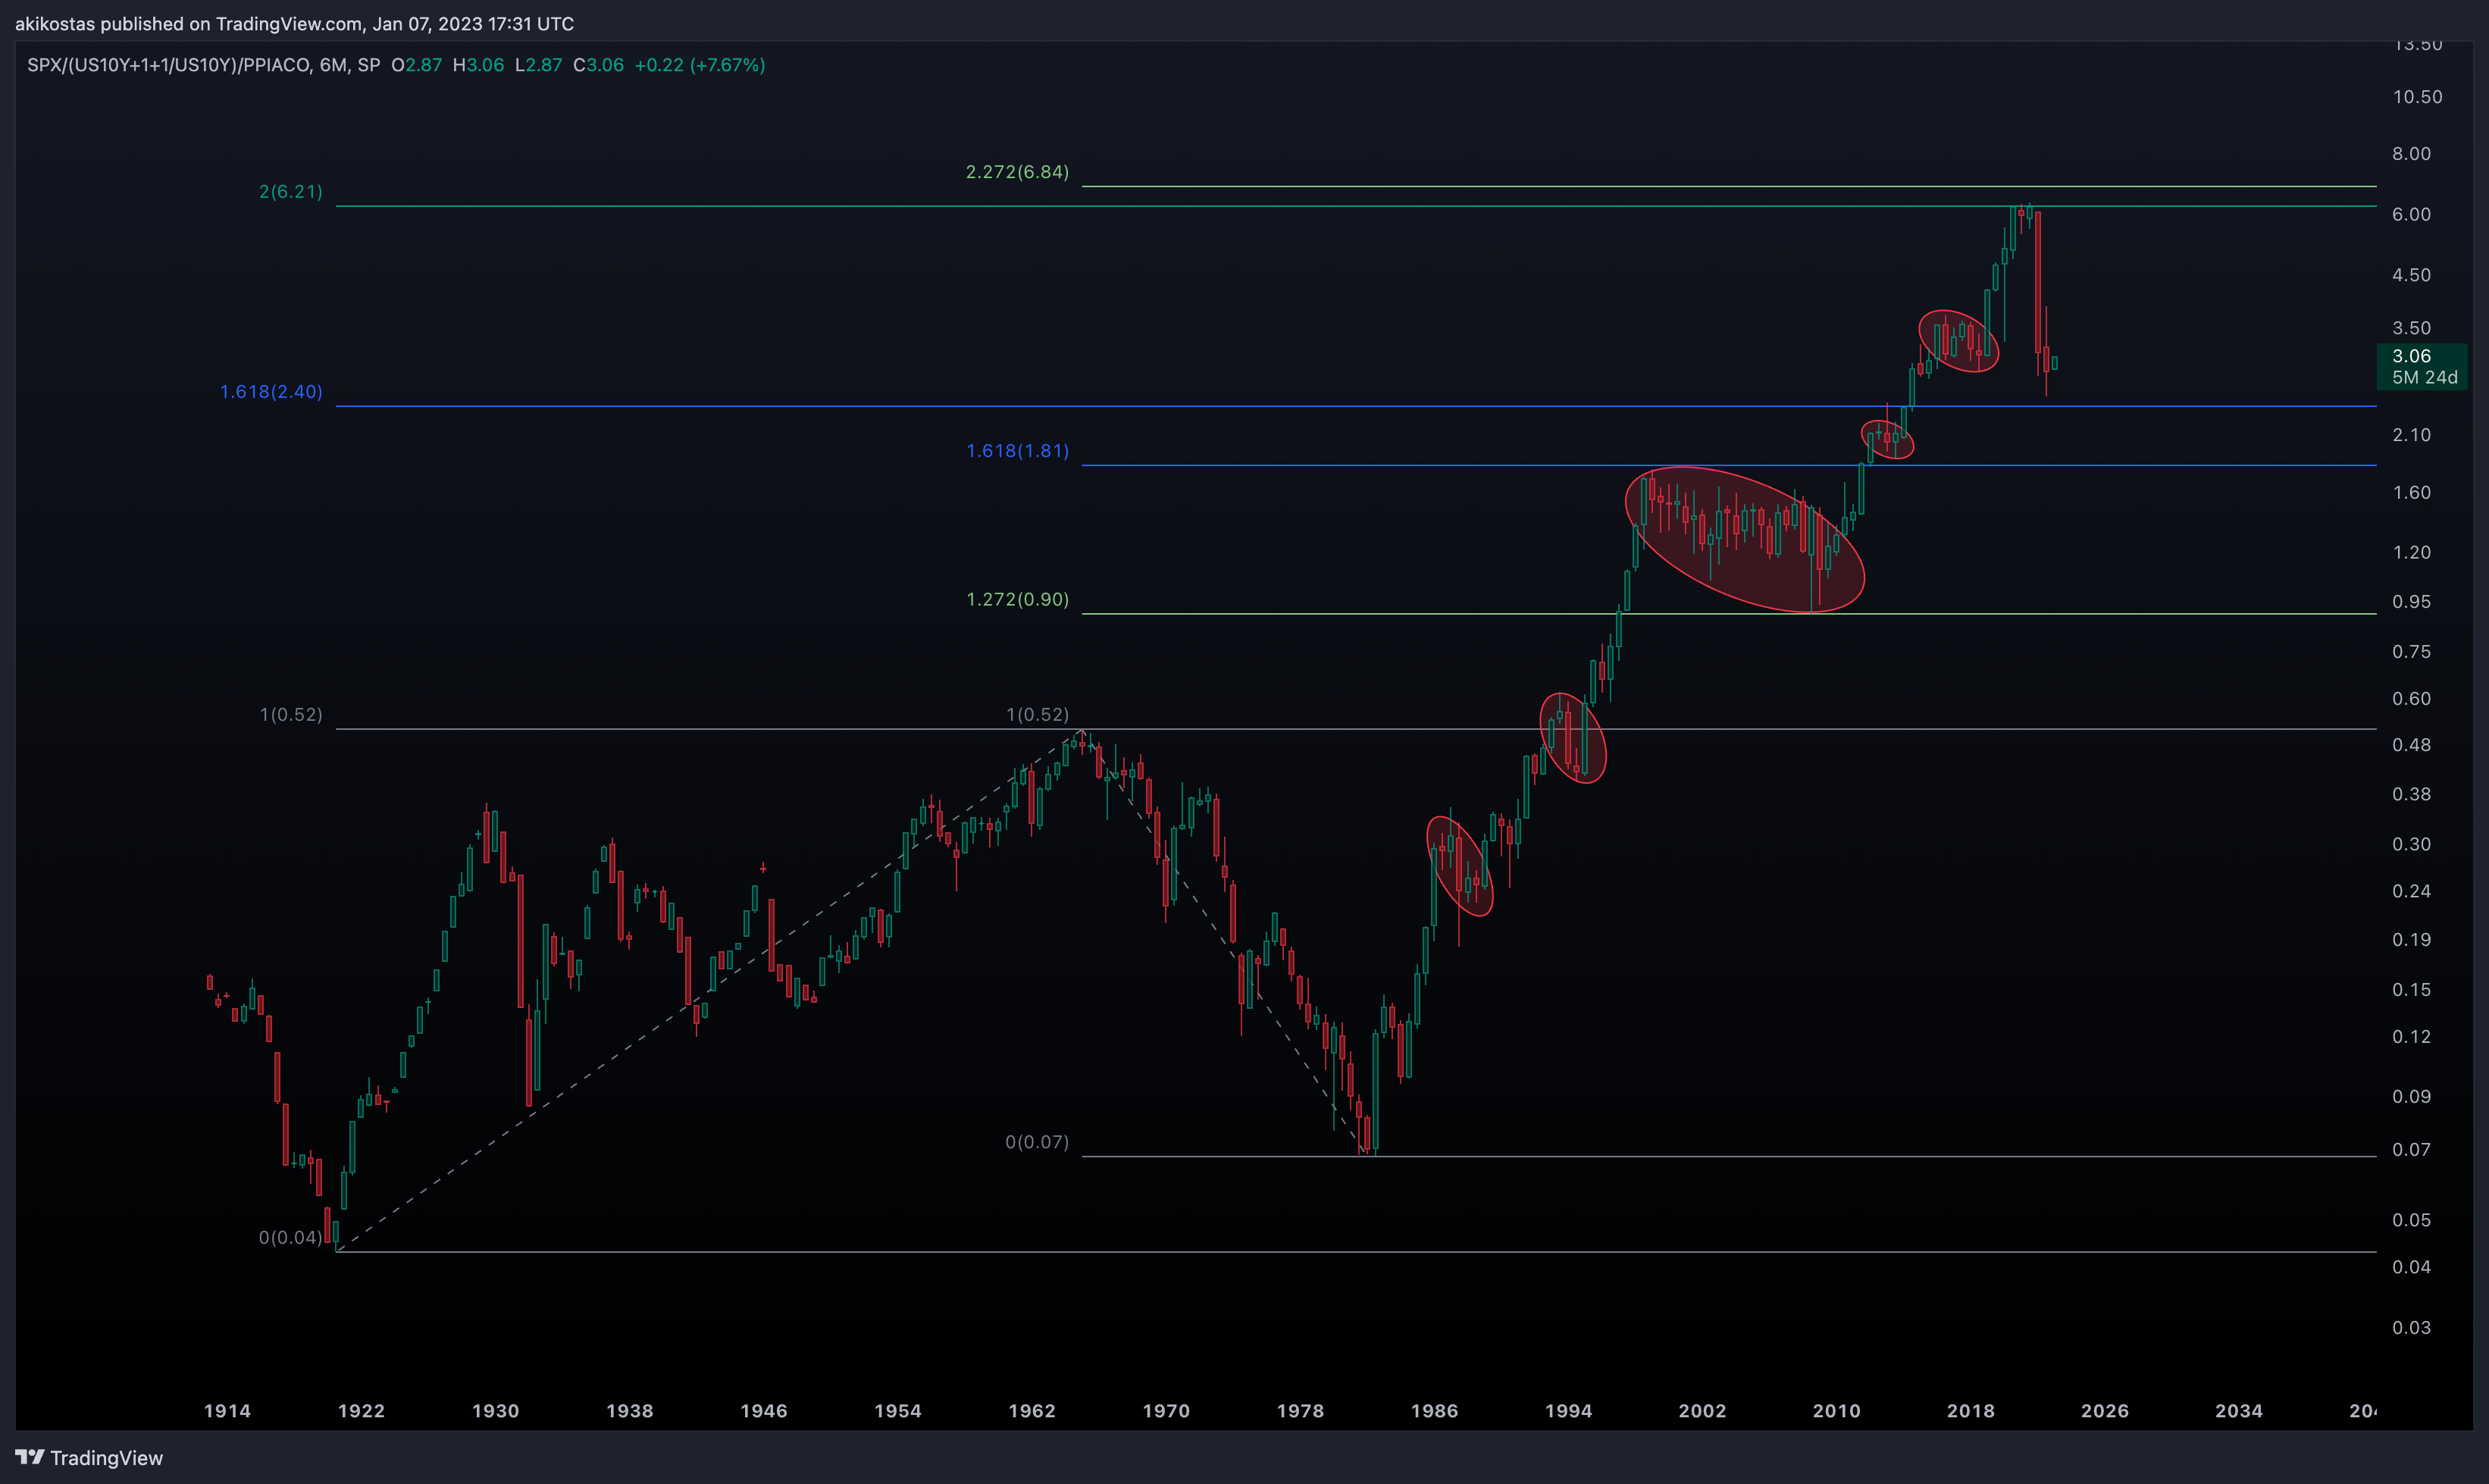Click the current price tag 3.06
The image size is (2489, 1484).
(x=2411, y=356)
